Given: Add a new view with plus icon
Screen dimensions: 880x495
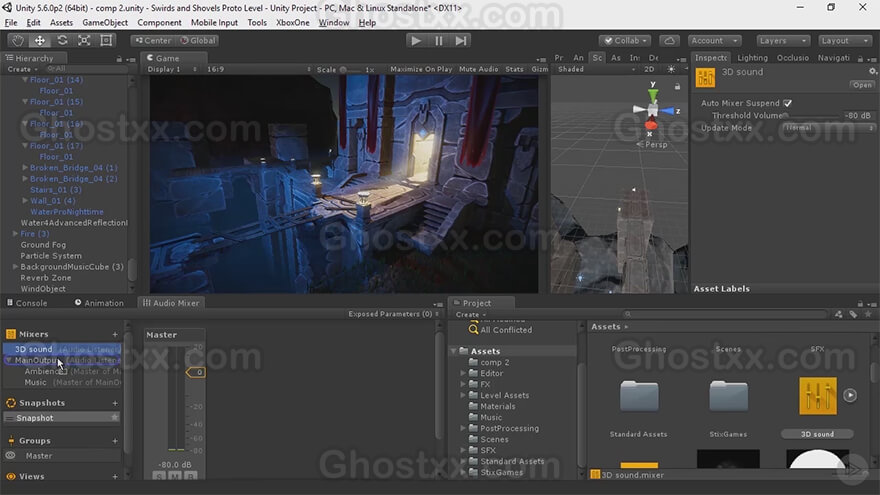Looking at the screenshot, I should pos(115,476).
